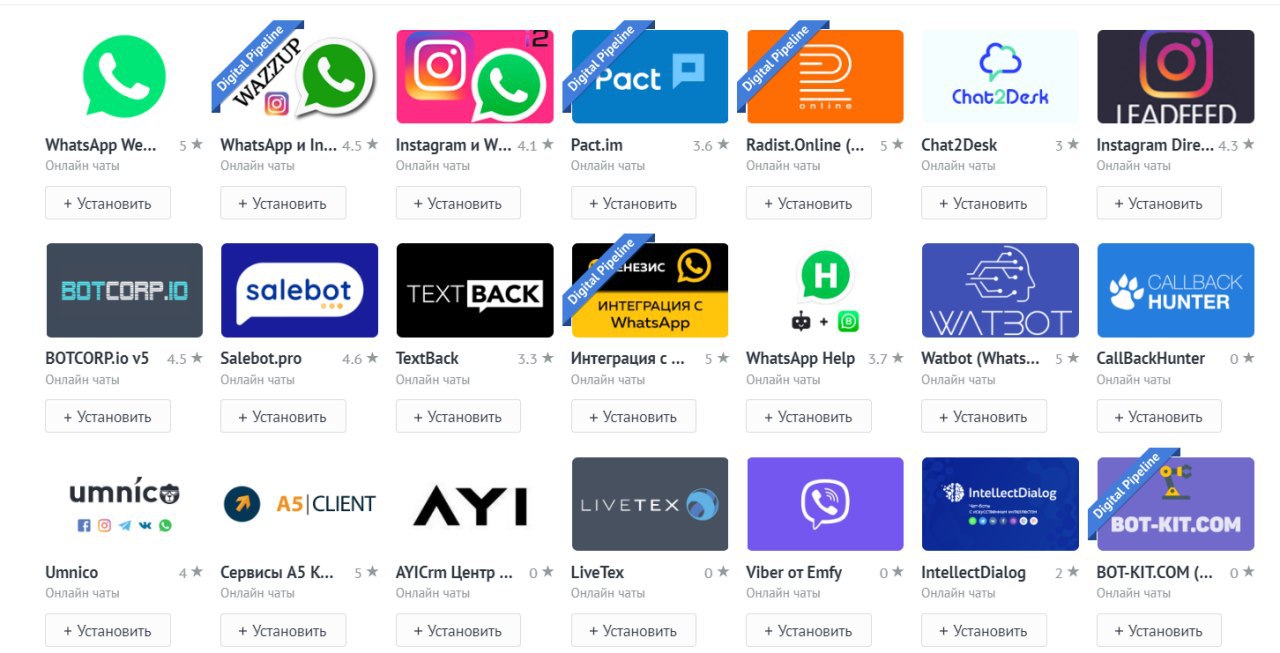Install the WhatsApp Help app
This screenshot has width=1280, height=653.
[x=809, y=417]
